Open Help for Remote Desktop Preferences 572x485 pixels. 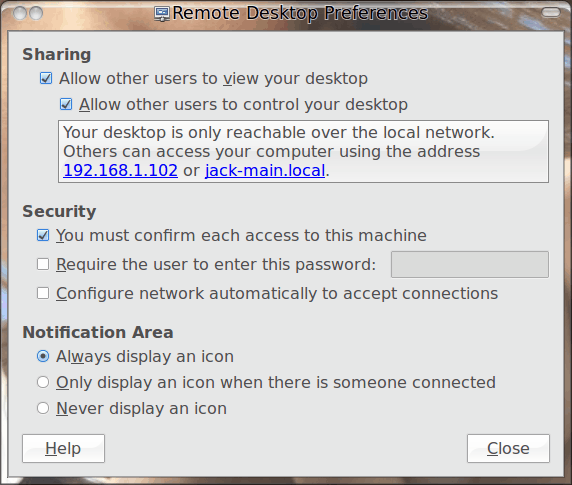(x=63, y=448)
